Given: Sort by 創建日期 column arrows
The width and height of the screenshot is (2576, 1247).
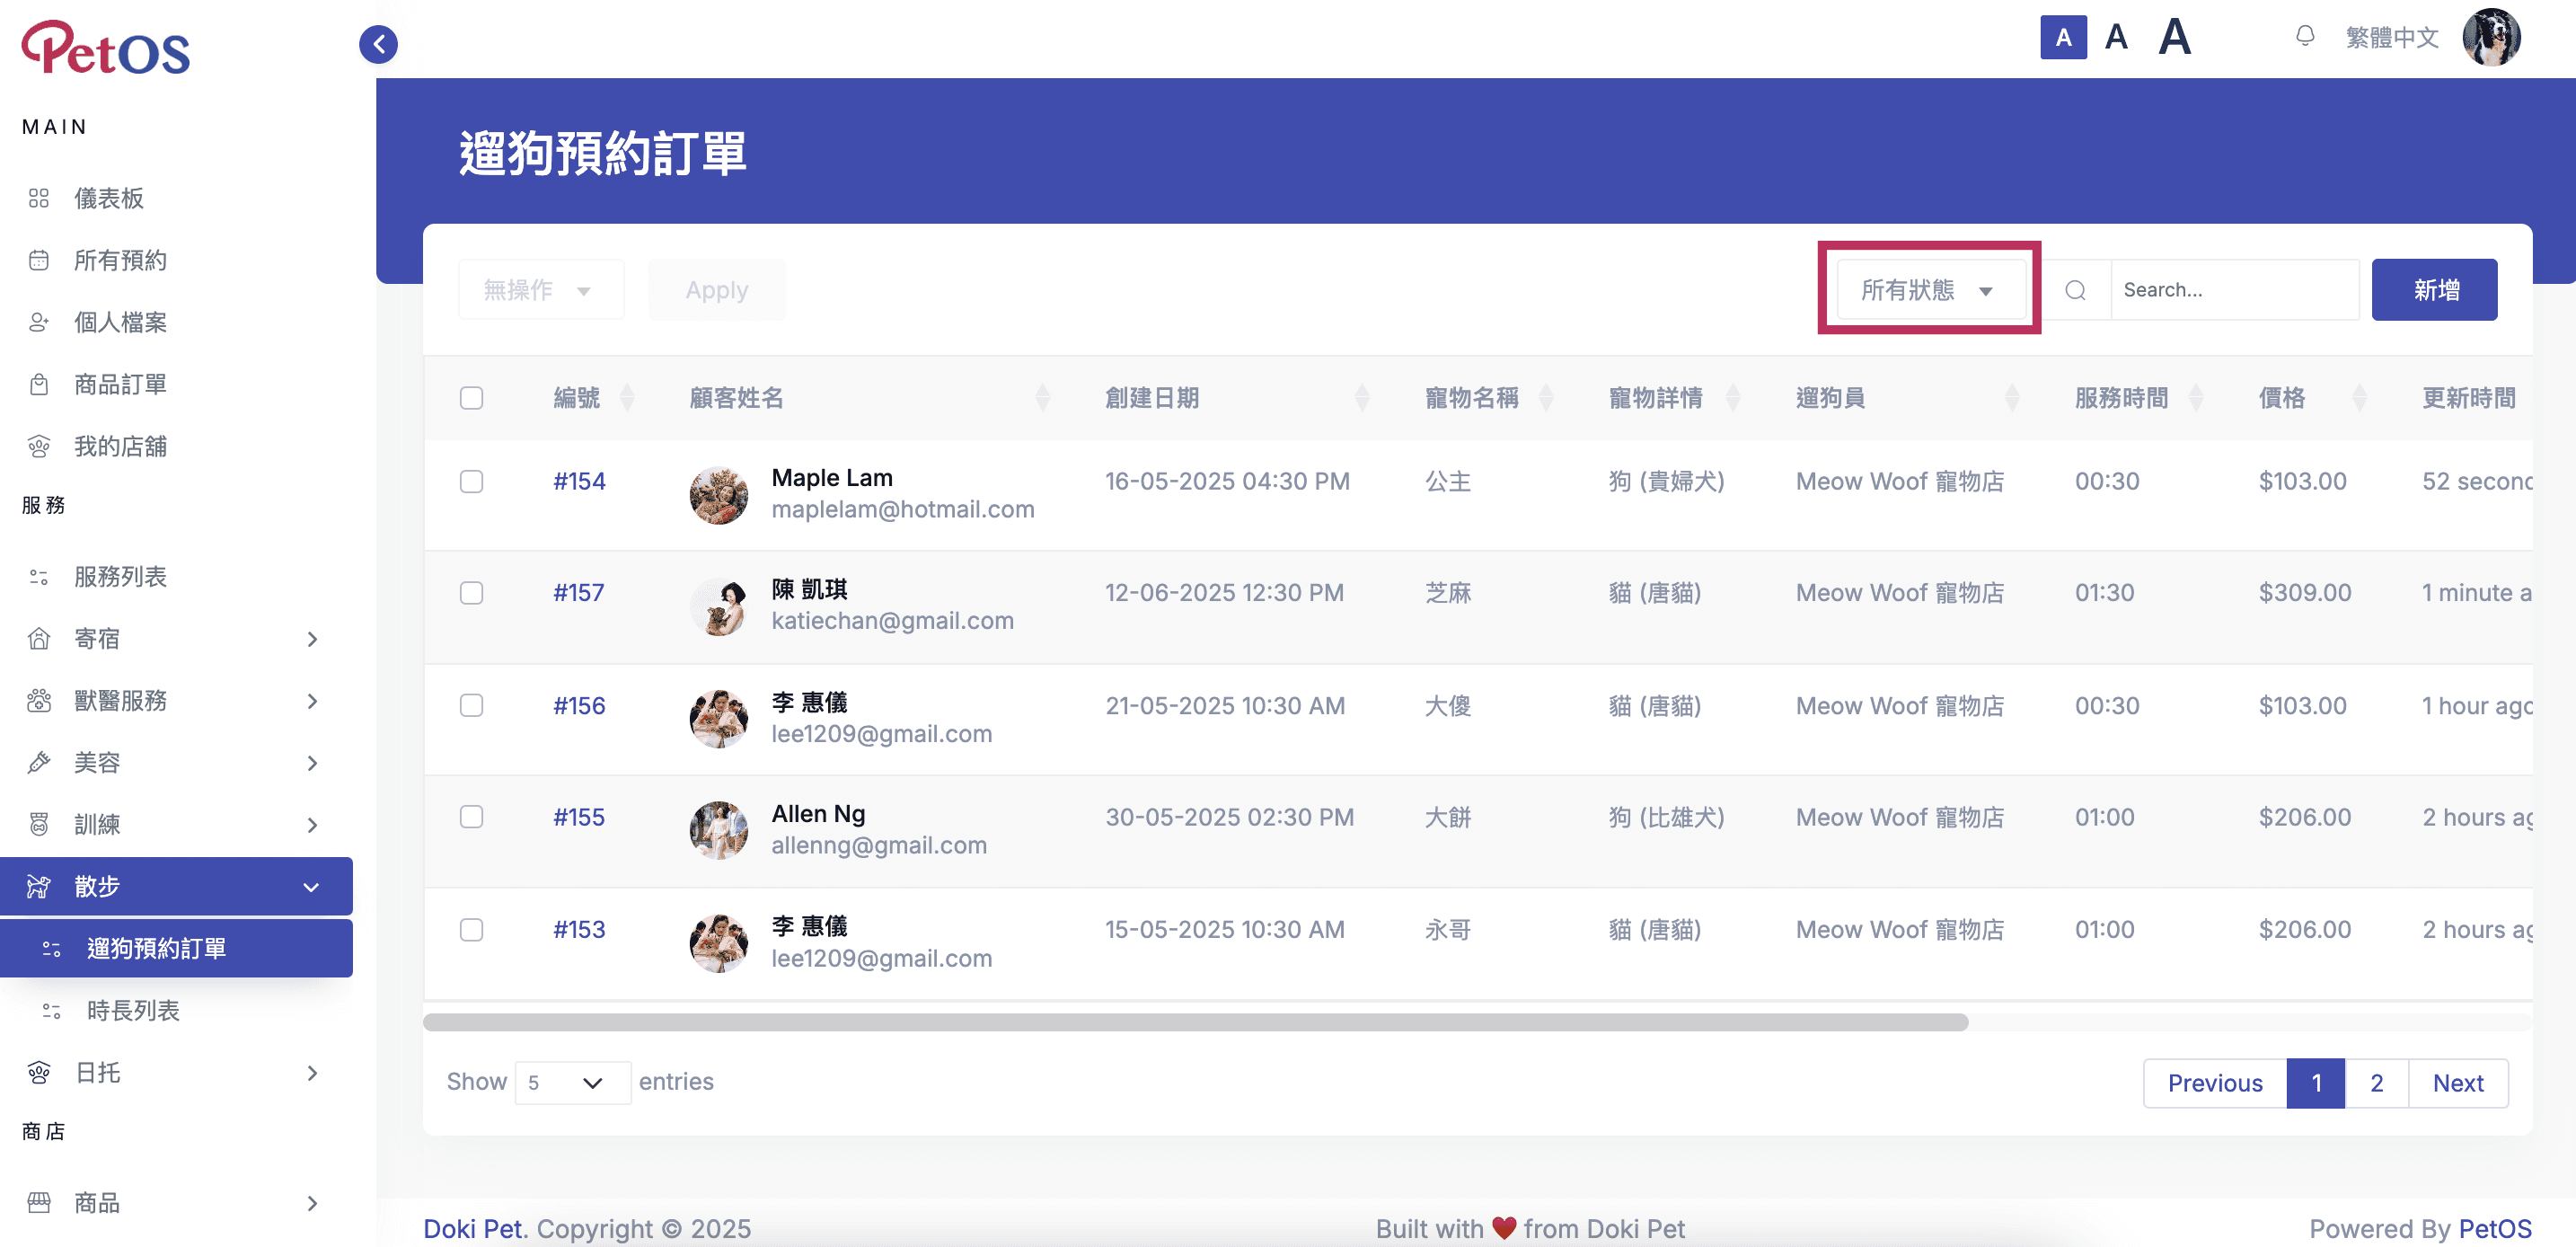Looking at the screenshot, I should tap(1362, 398).
